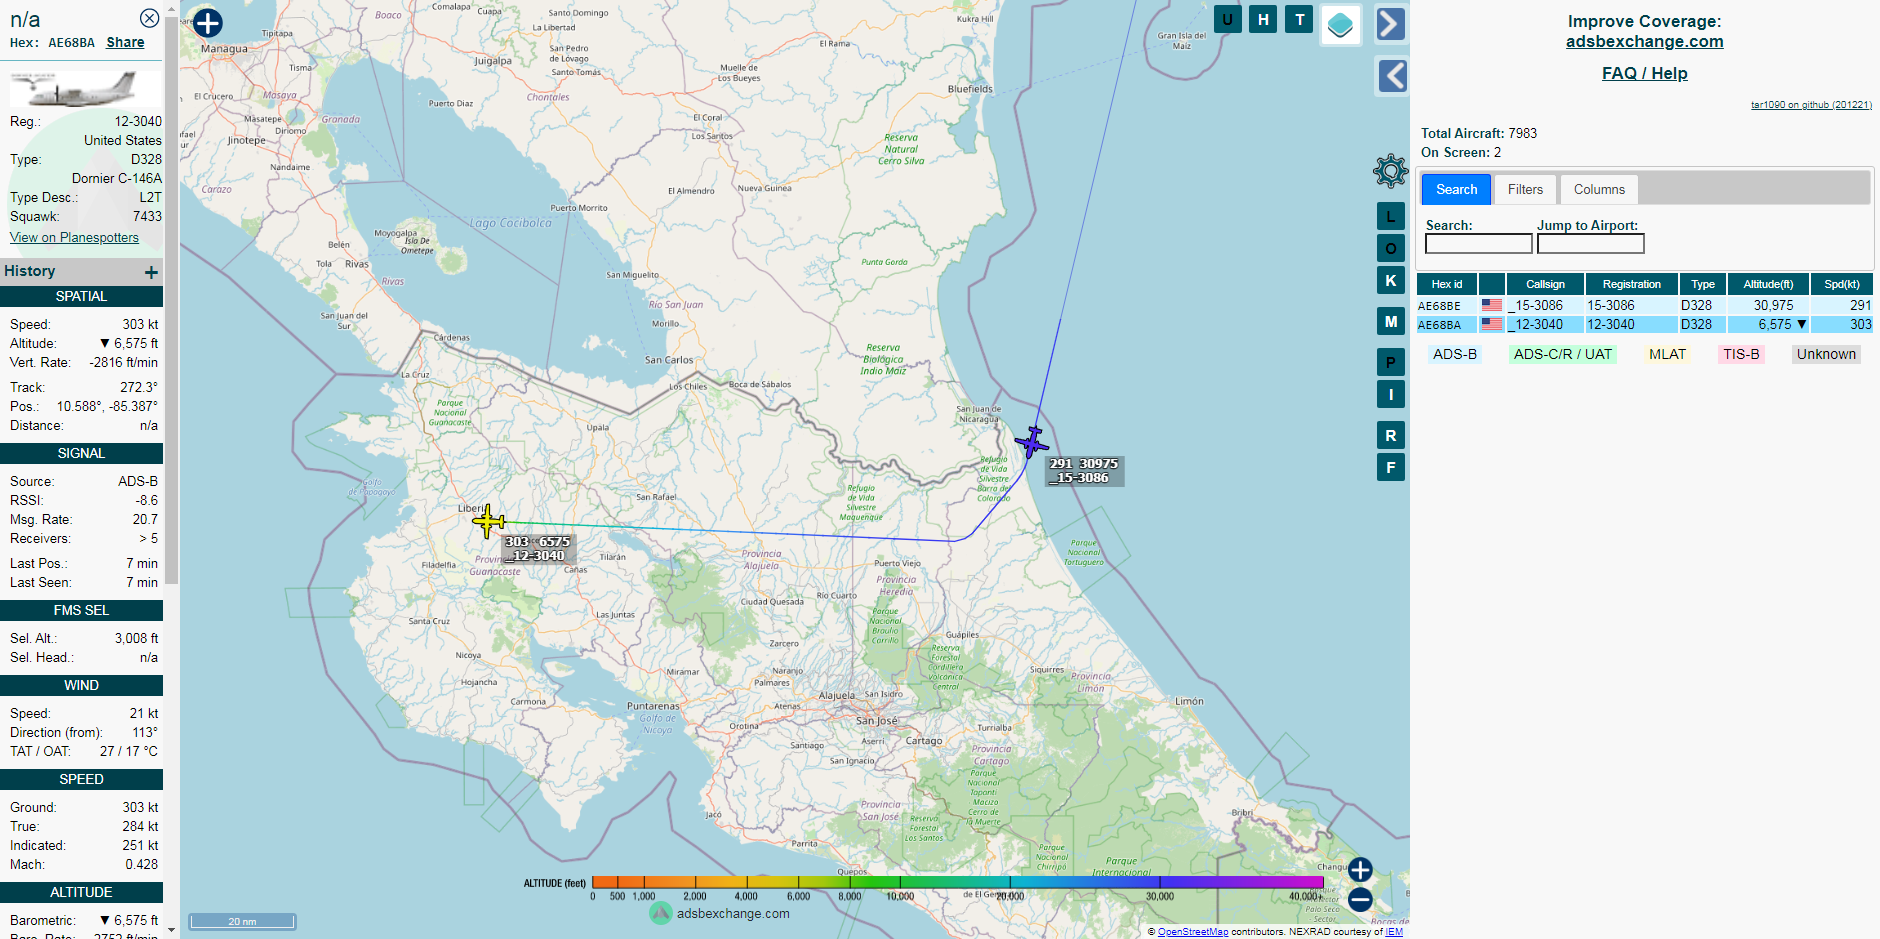Open View on Planespotters link
This screenshot has width=1880, height=939.
click(x=74, y=237)
